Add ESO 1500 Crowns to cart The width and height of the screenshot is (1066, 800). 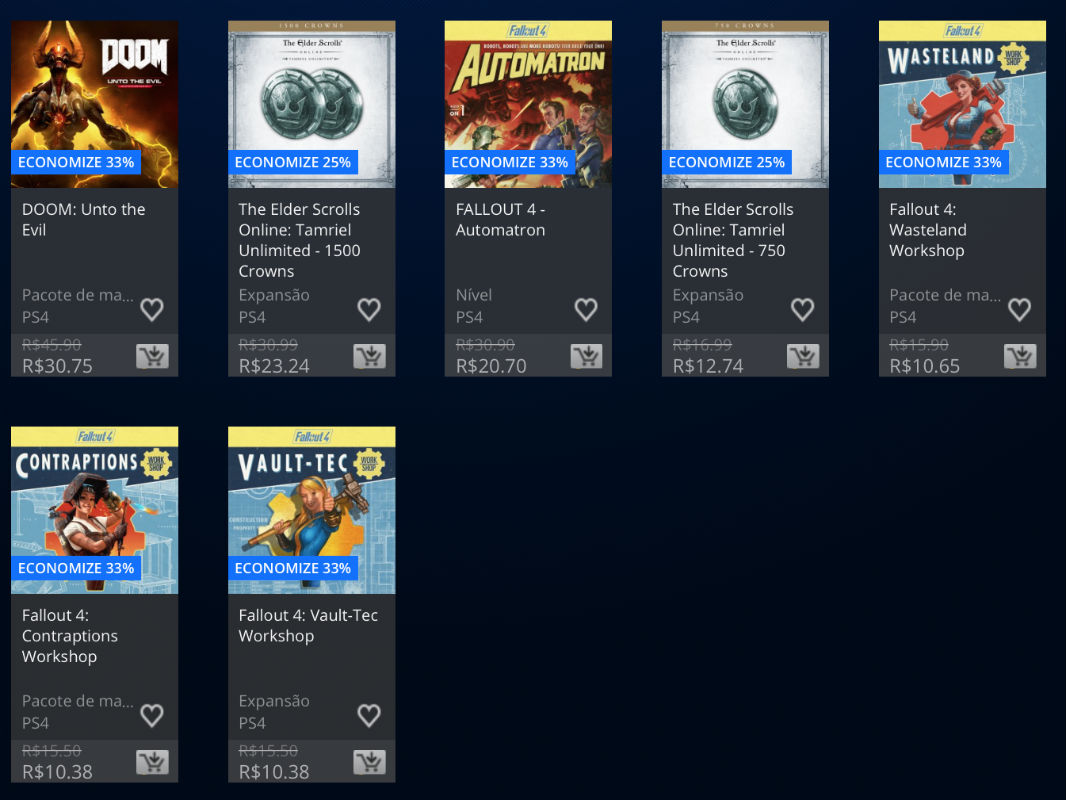(x=369, y=356)
